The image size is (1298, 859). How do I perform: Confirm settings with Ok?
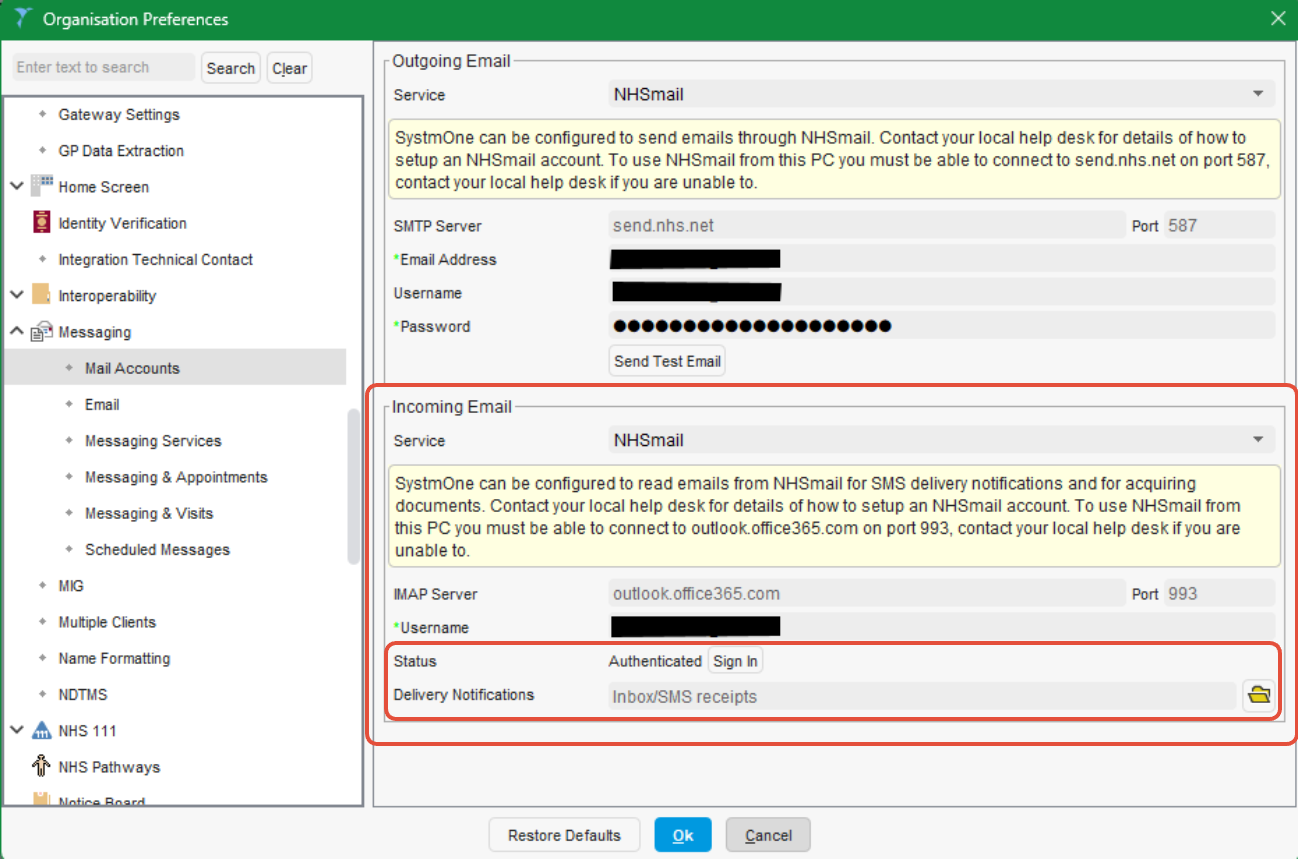[x=682, y=834]
